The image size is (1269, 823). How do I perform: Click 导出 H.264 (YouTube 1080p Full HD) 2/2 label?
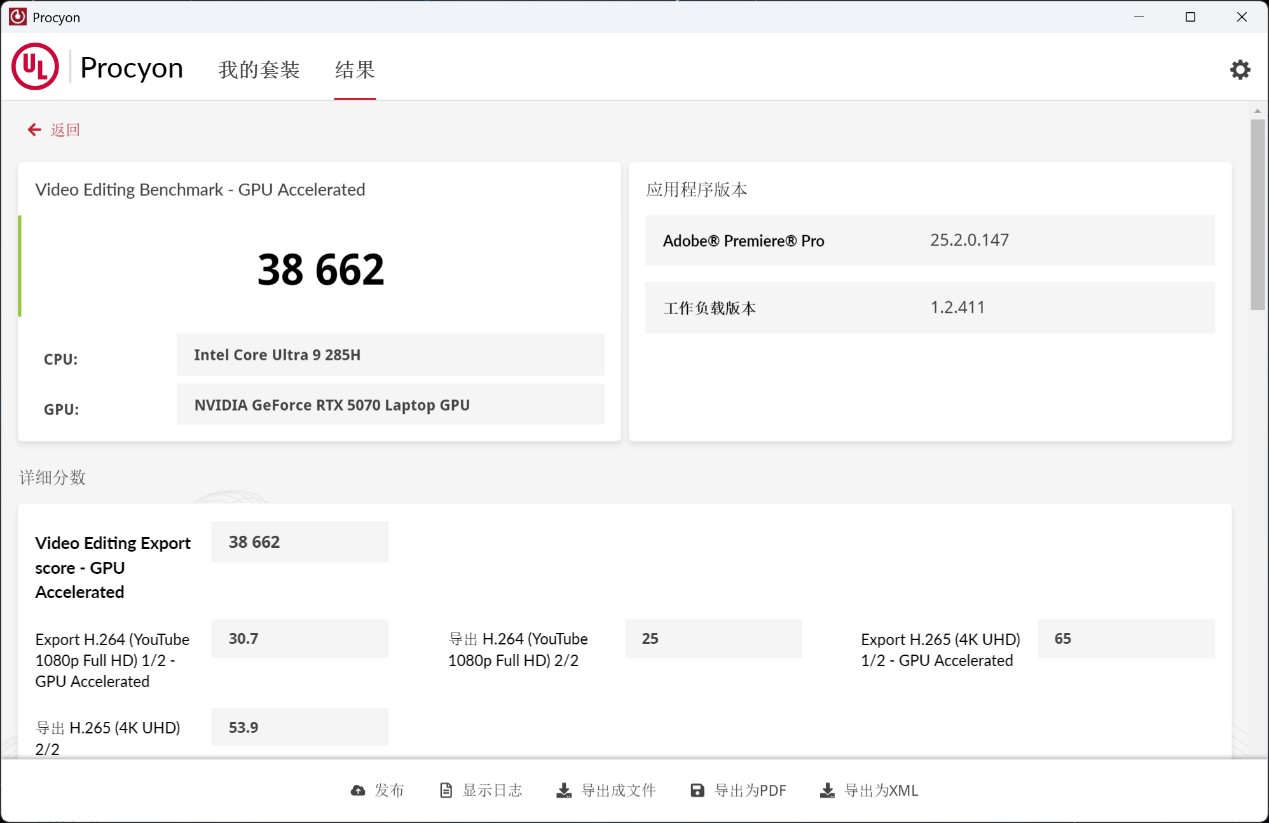pos(518,649)
